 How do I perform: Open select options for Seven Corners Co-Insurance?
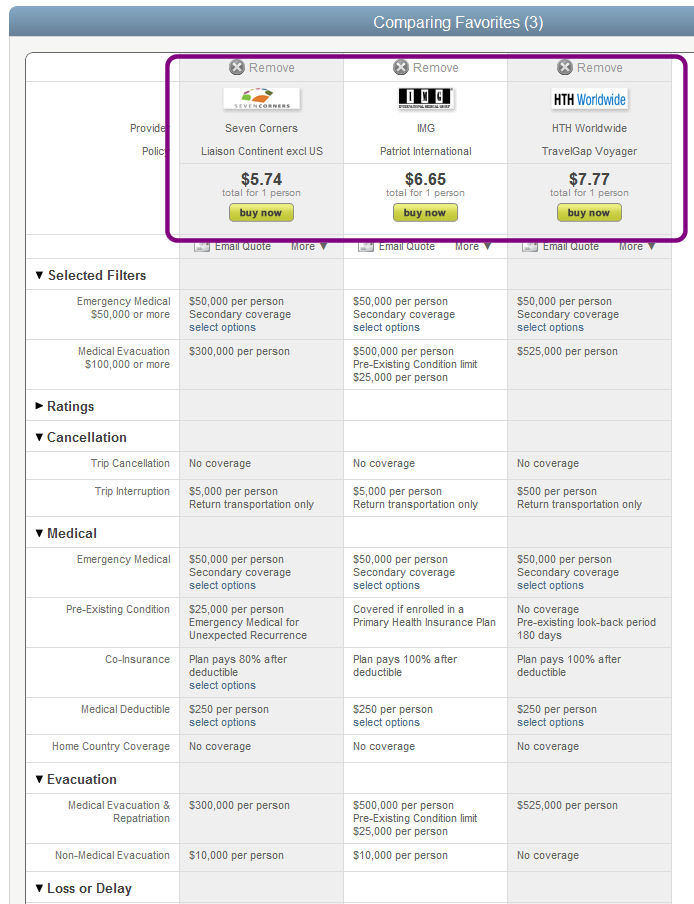point(222,685)
